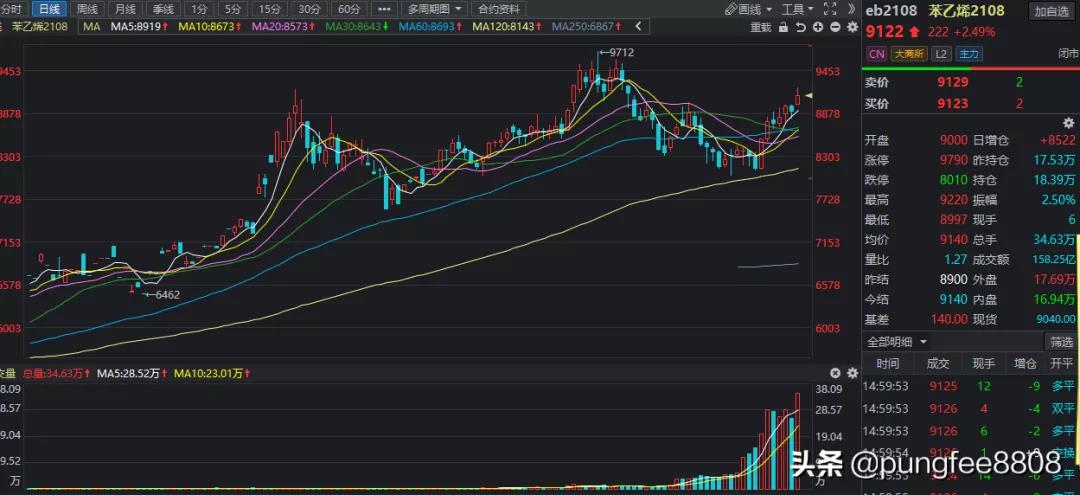
Task: Open the 全部明细 details dropdown
Action: (x=900, y=340)
